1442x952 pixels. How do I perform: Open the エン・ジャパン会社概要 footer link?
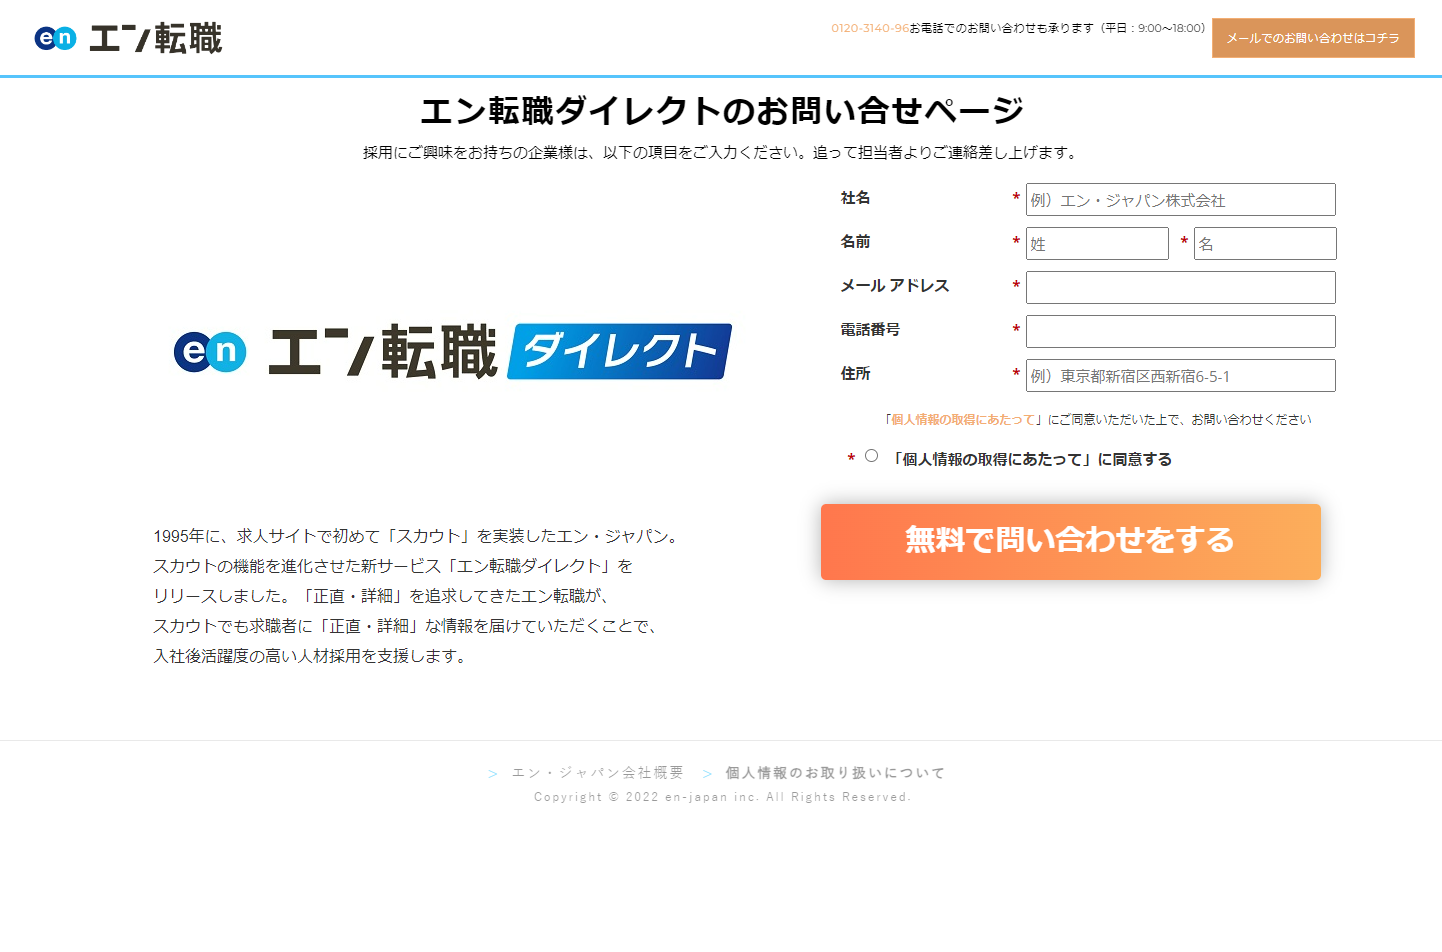pos(597,773)
